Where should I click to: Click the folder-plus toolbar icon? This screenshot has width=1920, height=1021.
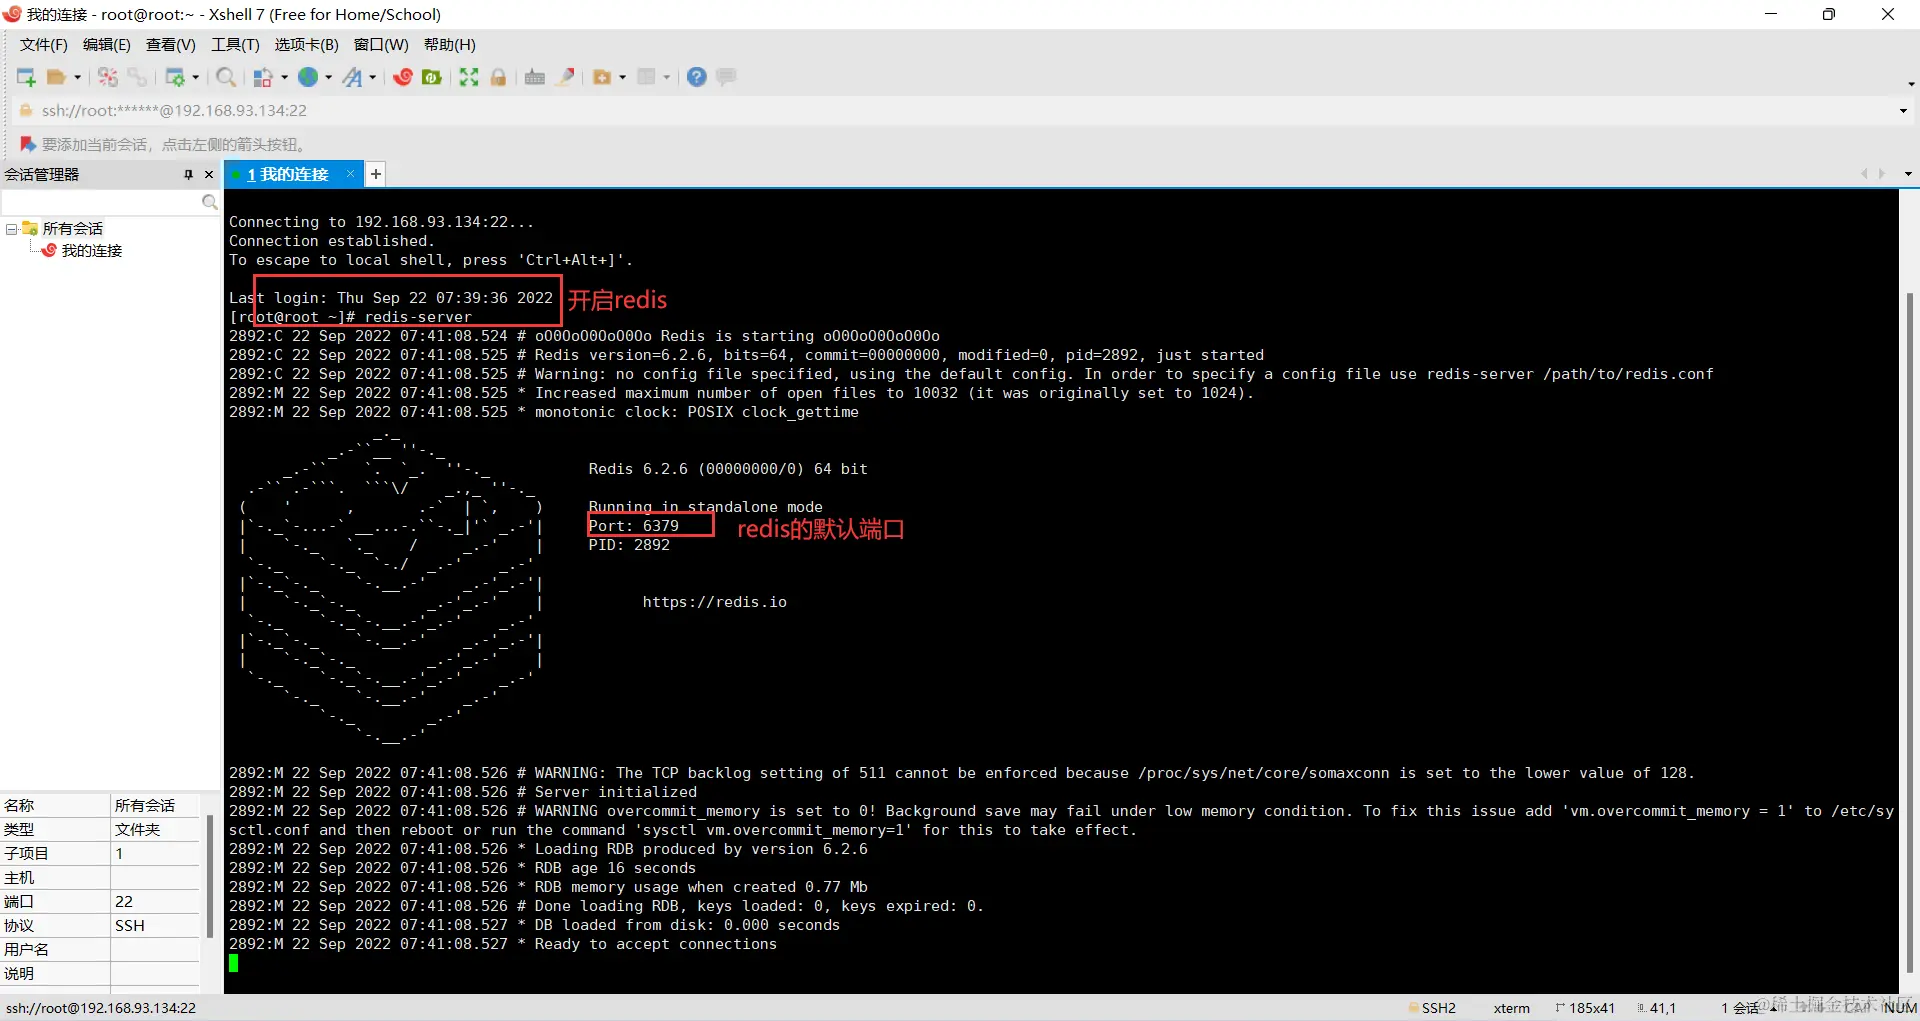tap(602, 77)
